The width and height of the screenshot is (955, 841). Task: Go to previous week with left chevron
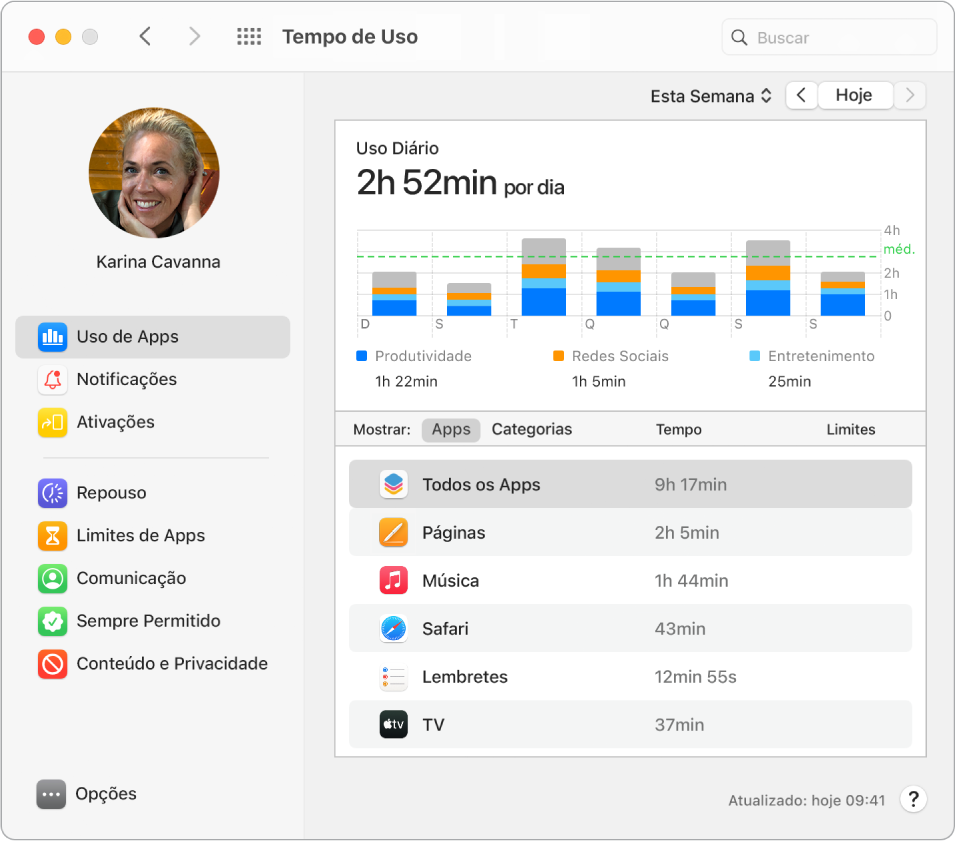(x=801, y=96)
